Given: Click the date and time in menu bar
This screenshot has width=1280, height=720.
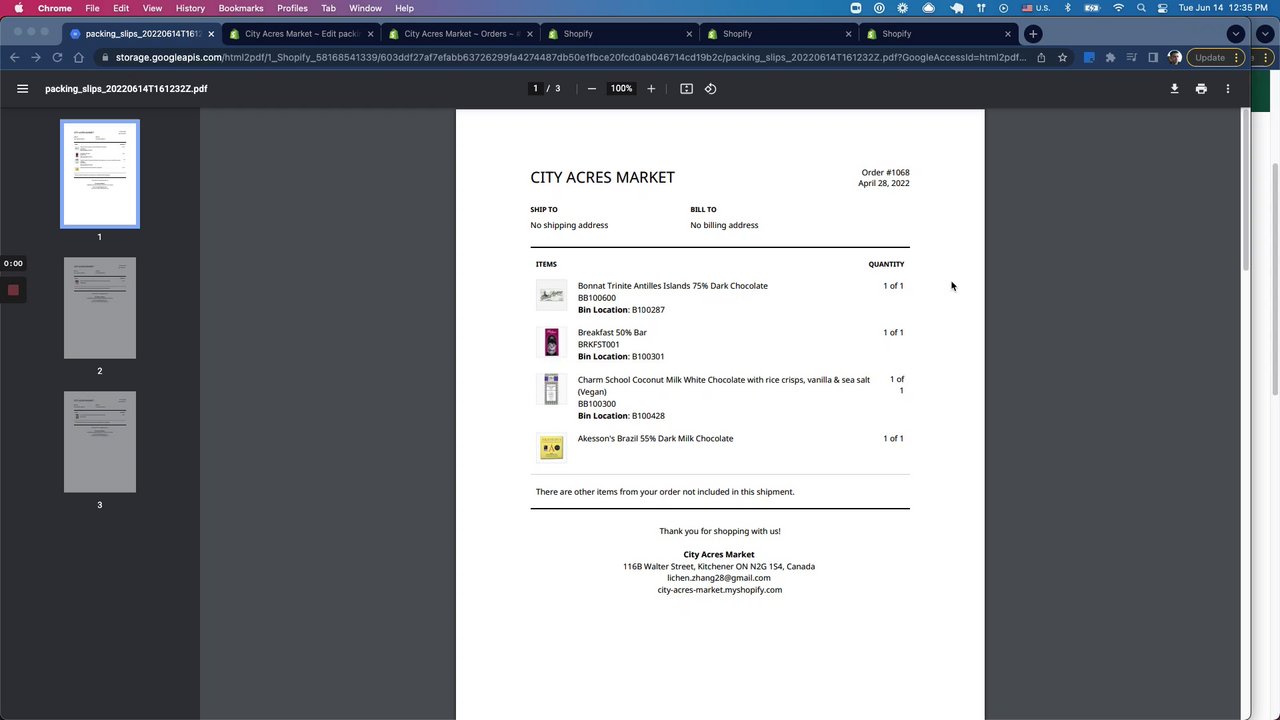Looking at the screenshot, I should coord(1225,8).
